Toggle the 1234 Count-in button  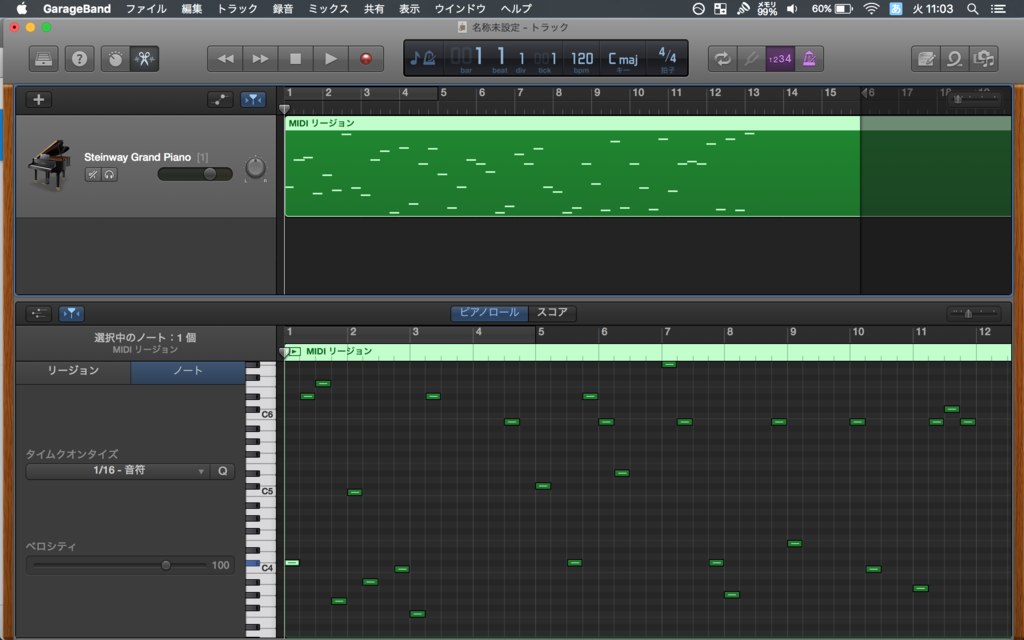tap(780, 59)
